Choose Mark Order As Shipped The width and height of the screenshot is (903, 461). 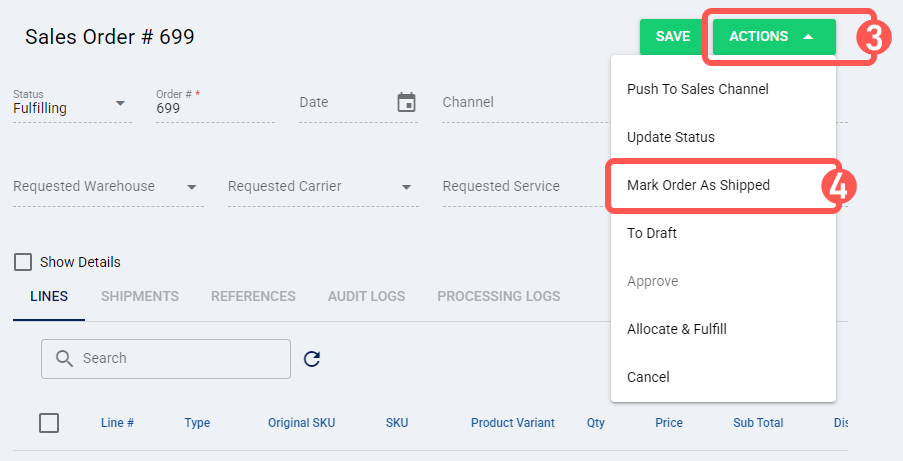pyautogui.click(x=723, y=186)
